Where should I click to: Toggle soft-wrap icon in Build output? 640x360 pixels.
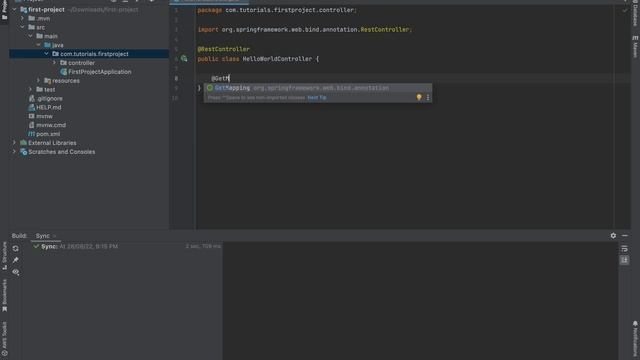click(624, 249)
